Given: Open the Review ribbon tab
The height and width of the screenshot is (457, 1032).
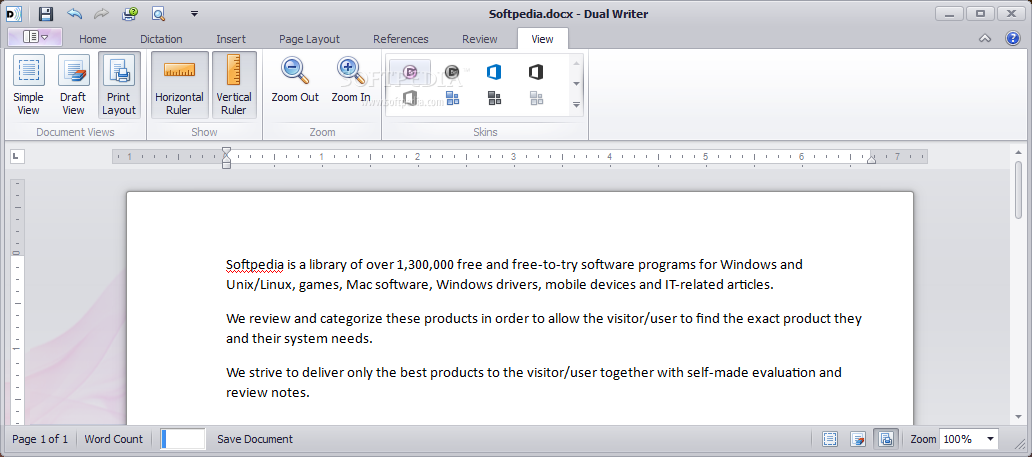Looking at the screenshot, I should pos(480,39).
